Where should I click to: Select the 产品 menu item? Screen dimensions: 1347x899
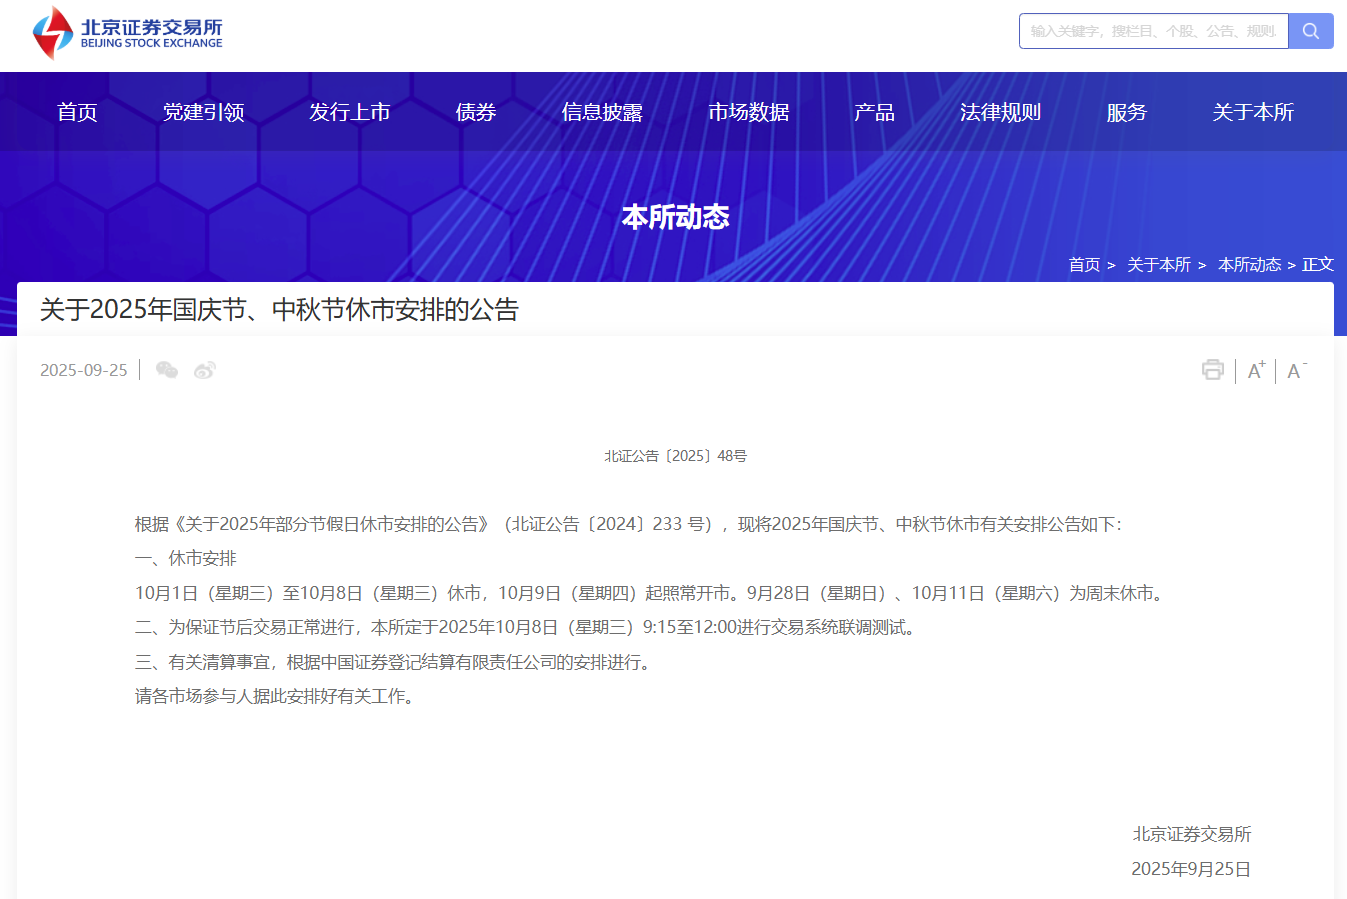coord(874,112)
